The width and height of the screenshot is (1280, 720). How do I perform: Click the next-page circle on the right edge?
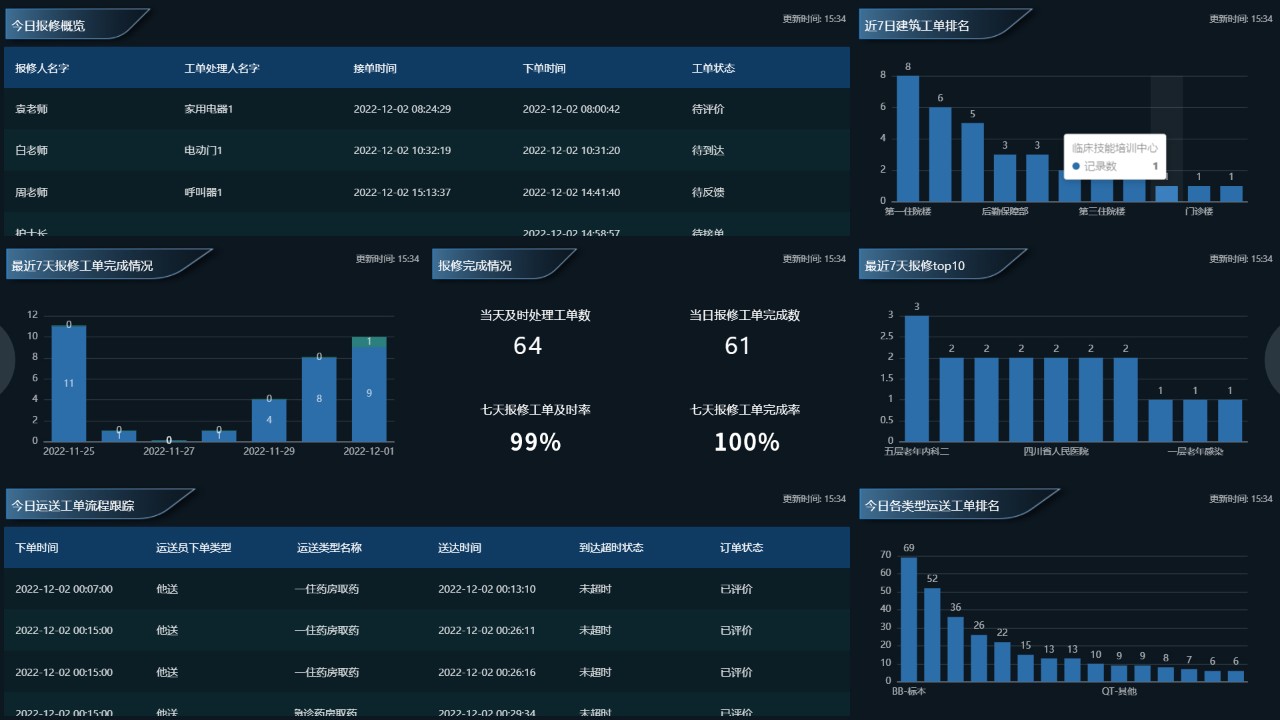tap(1274, 360)
